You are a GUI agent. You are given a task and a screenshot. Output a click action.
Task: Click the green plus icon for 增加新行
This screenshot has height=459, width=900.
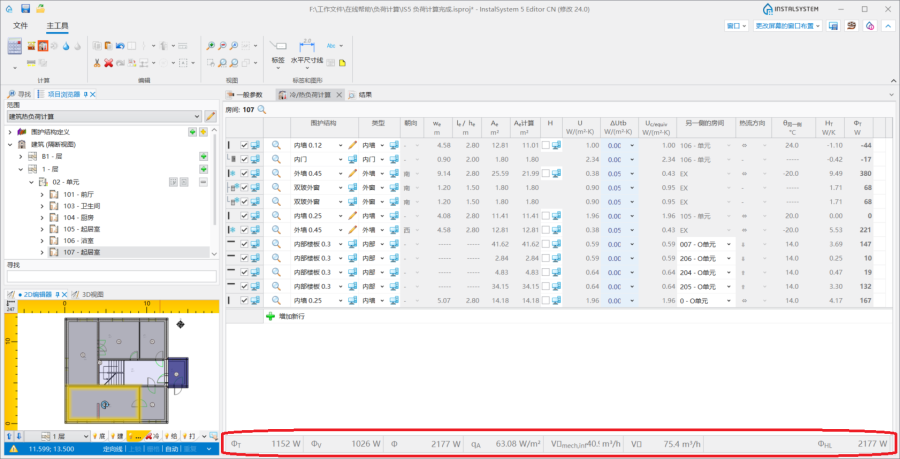click(x=270, y=316)
